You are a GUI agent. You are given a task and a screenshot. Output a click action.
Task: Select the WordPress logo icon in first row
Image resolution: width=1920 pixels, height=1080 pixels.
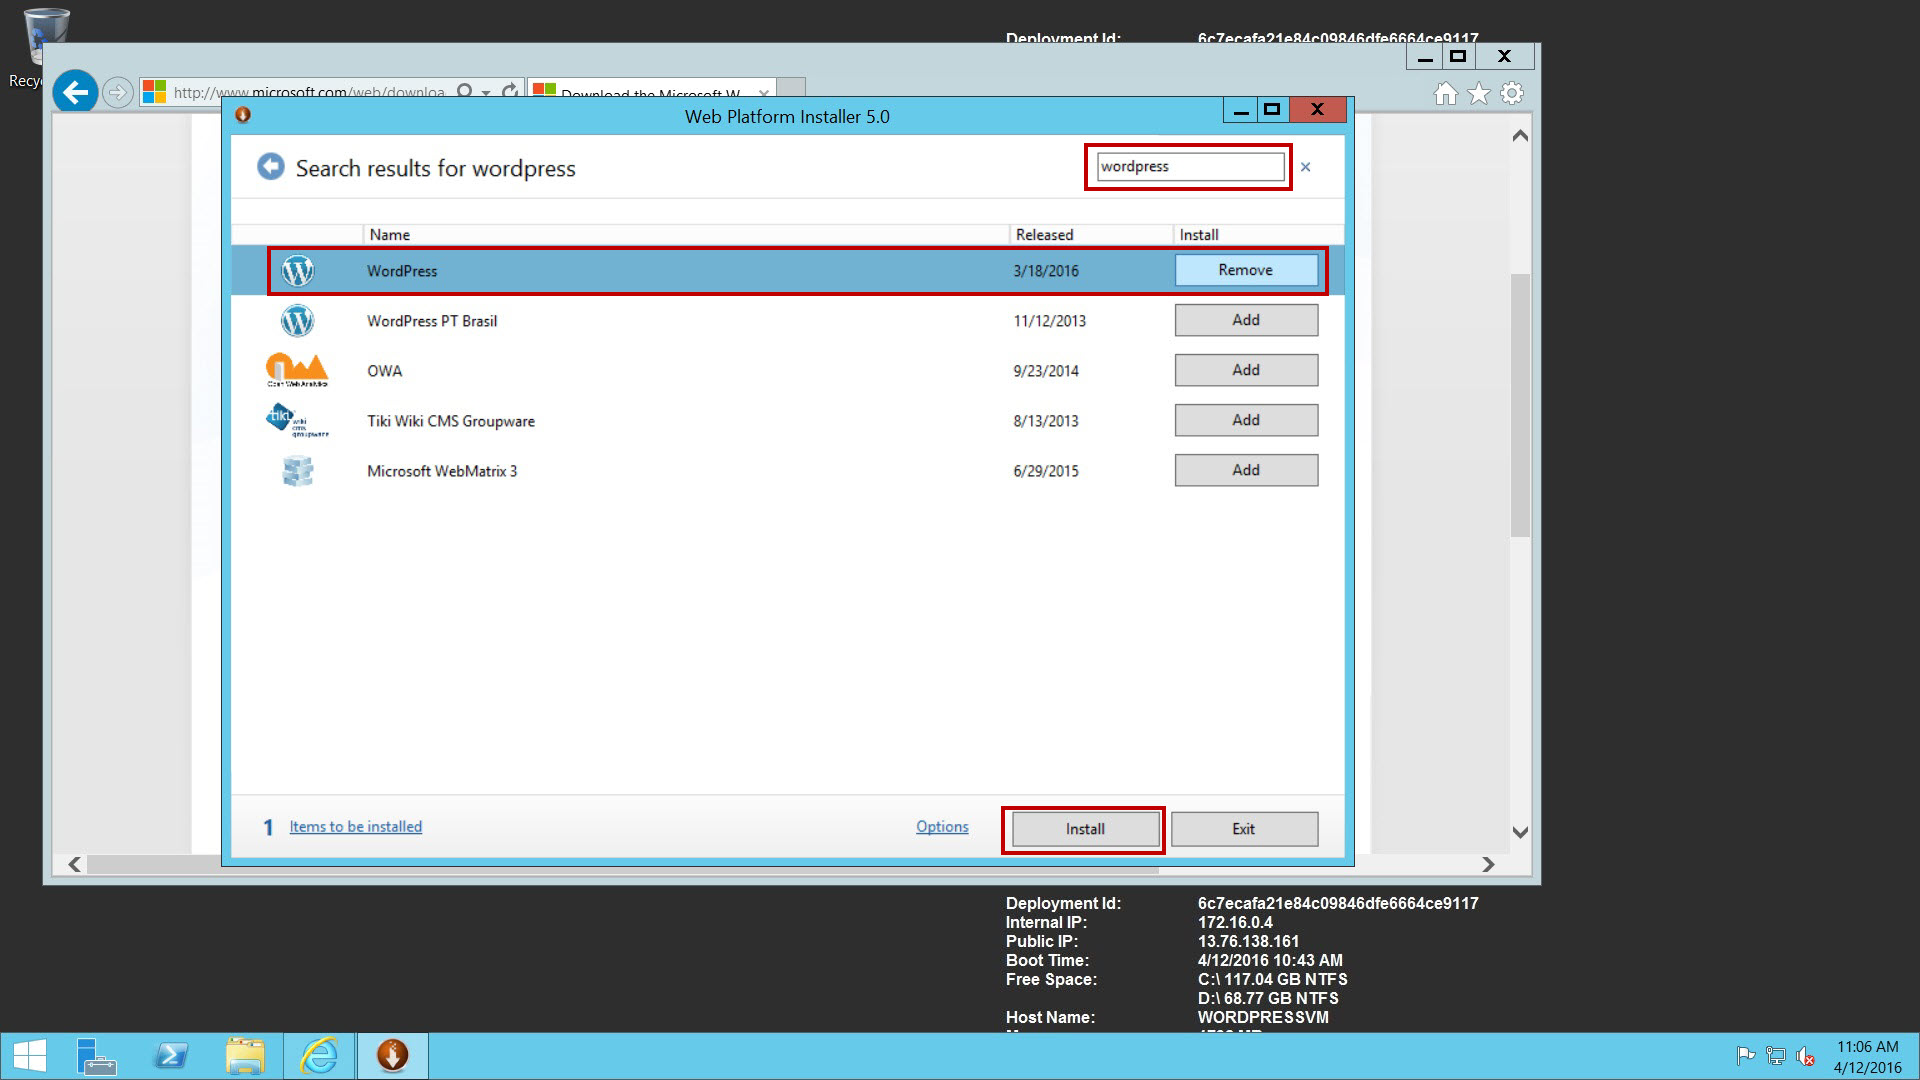coord(298,270)
